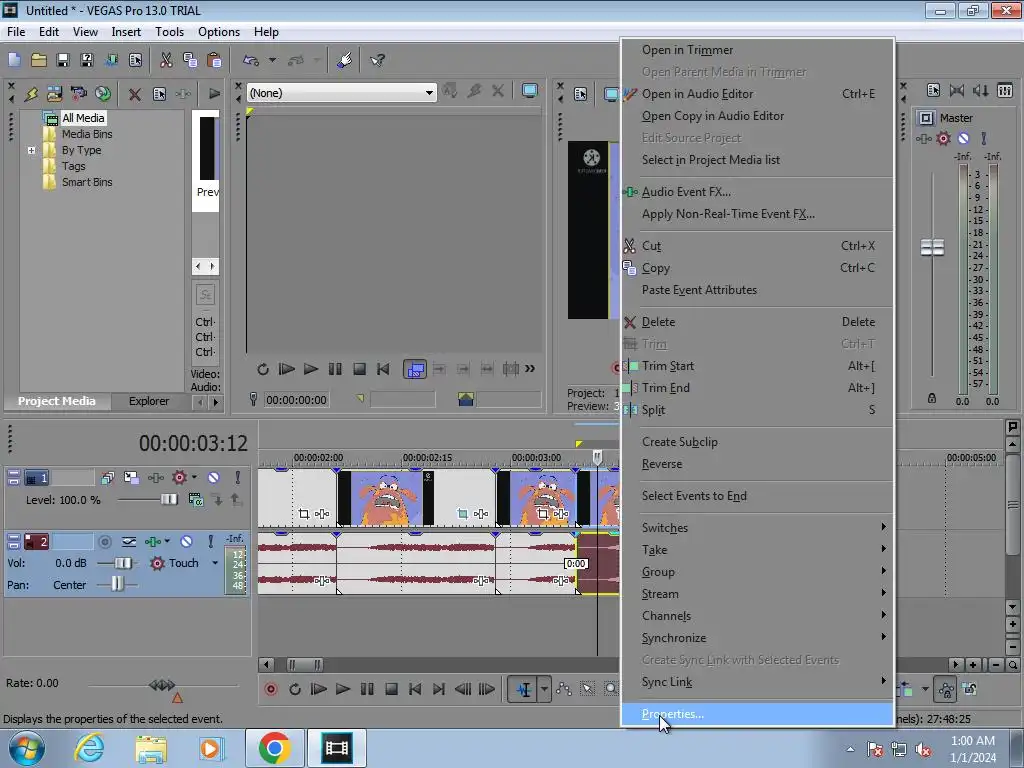Screen dimensions: 1024x768
Task: Stop playback in the Trimmer window
Action: [359, 369]
